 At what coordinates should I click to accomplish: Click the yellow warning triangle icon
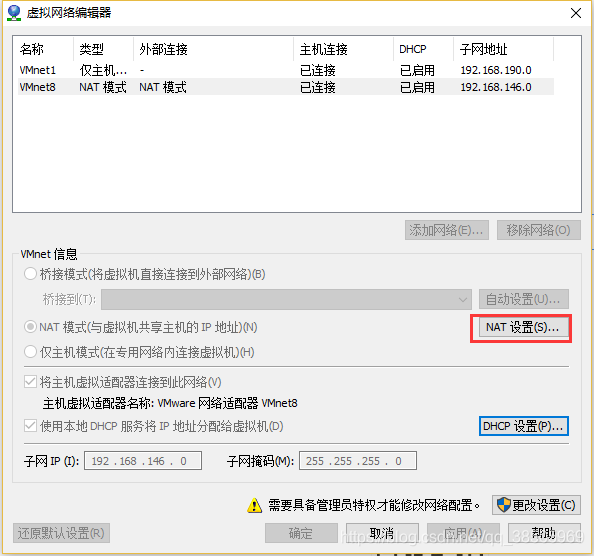pos(255,505)
